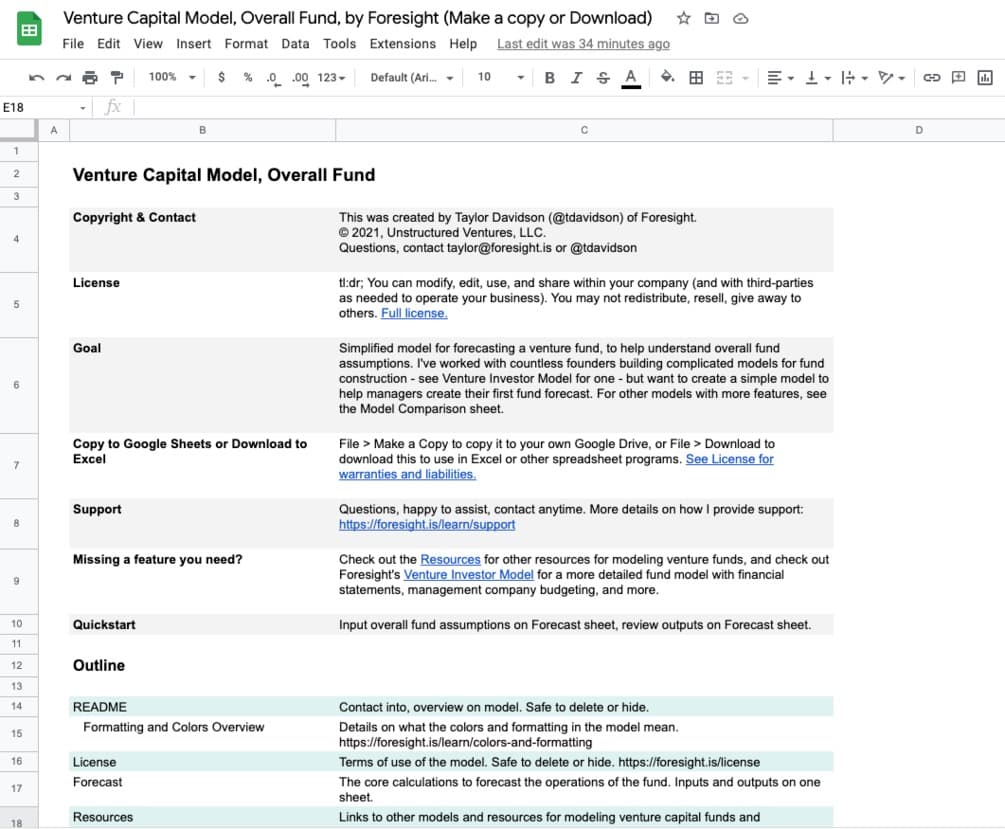The height and width of the screenshot is (829, 1005).
Task: Click the undo arrow icon
Action: (x=37, y=77)
